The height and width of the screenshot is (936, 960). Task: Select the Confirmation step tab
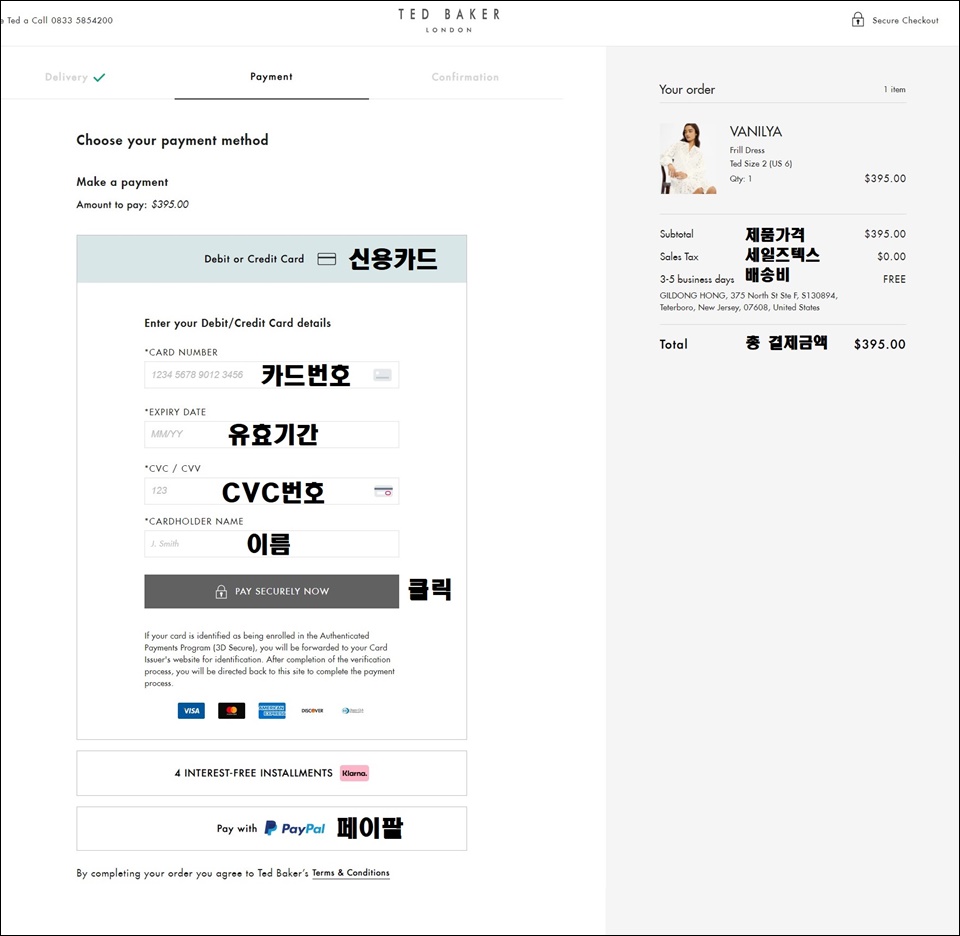pos(465,77)
